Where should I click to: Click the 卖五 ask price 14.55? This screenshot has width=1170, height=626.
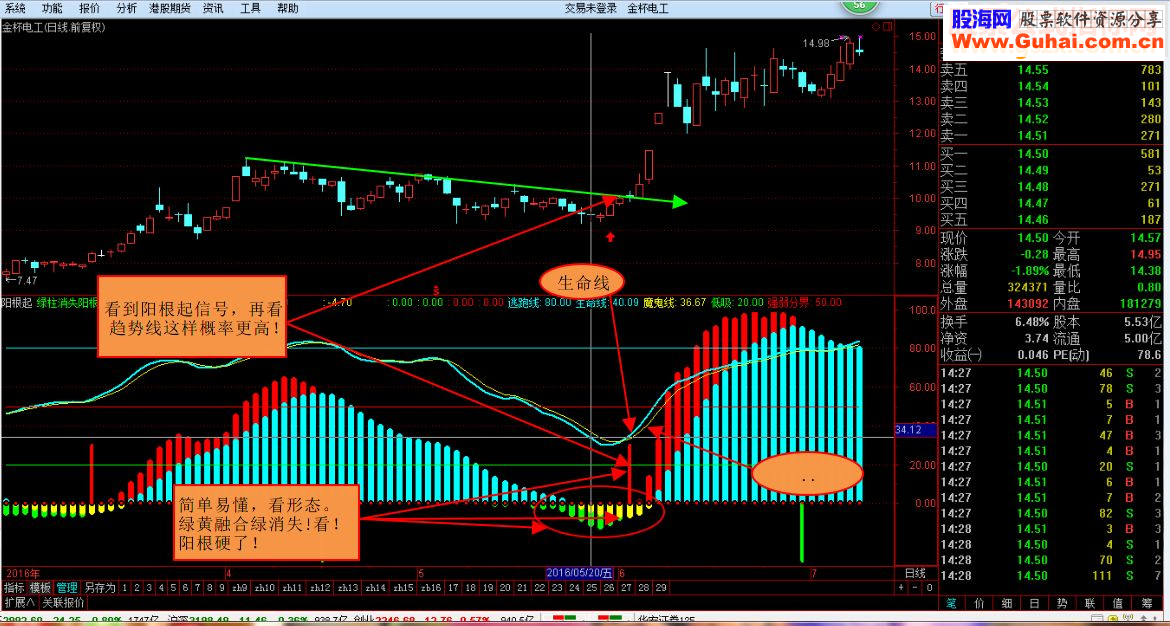[x=1032, y=70]
